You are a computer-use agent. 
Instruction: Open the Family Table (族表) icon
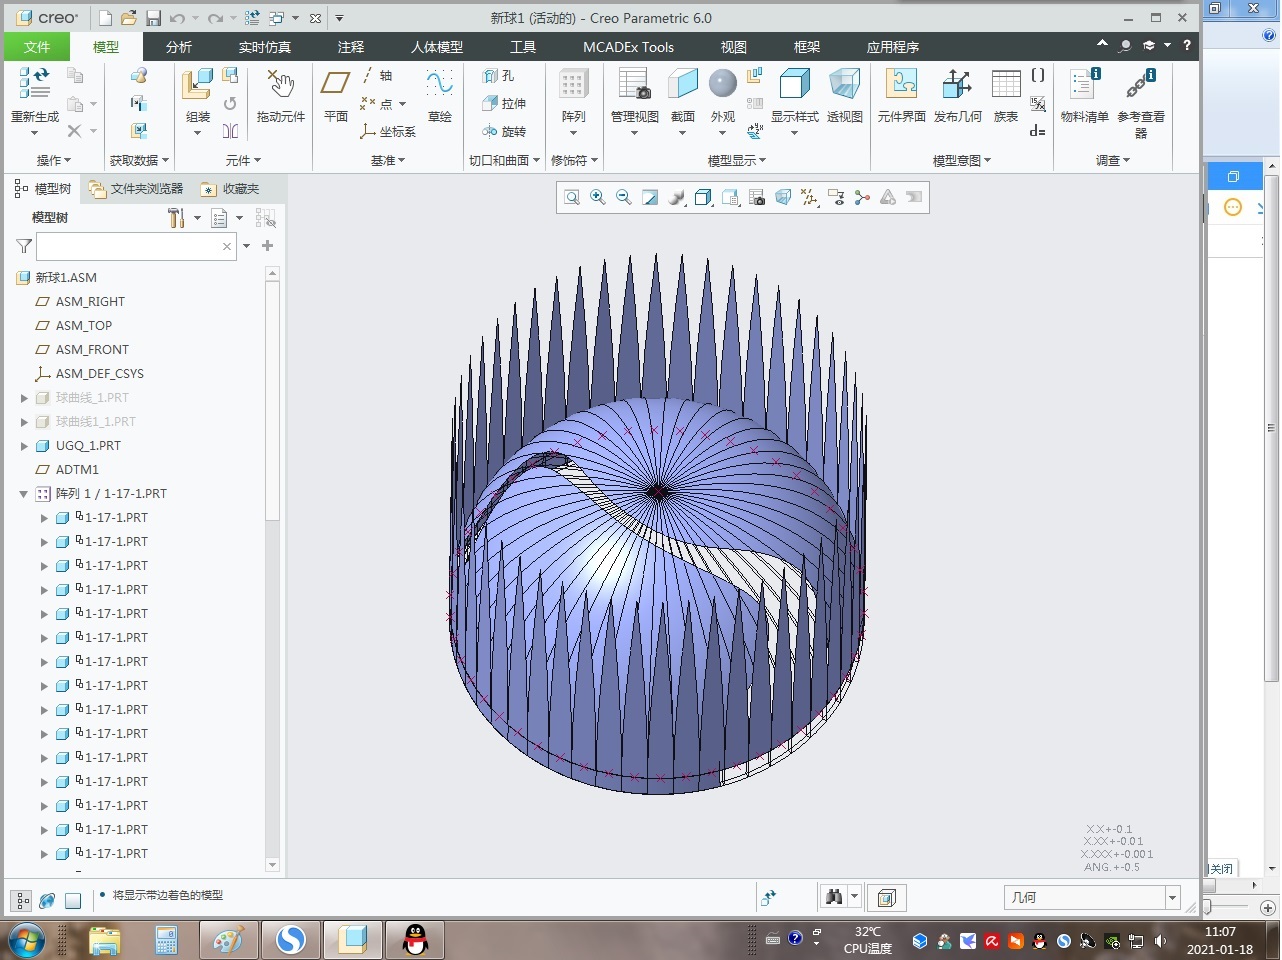[1006, 85]
